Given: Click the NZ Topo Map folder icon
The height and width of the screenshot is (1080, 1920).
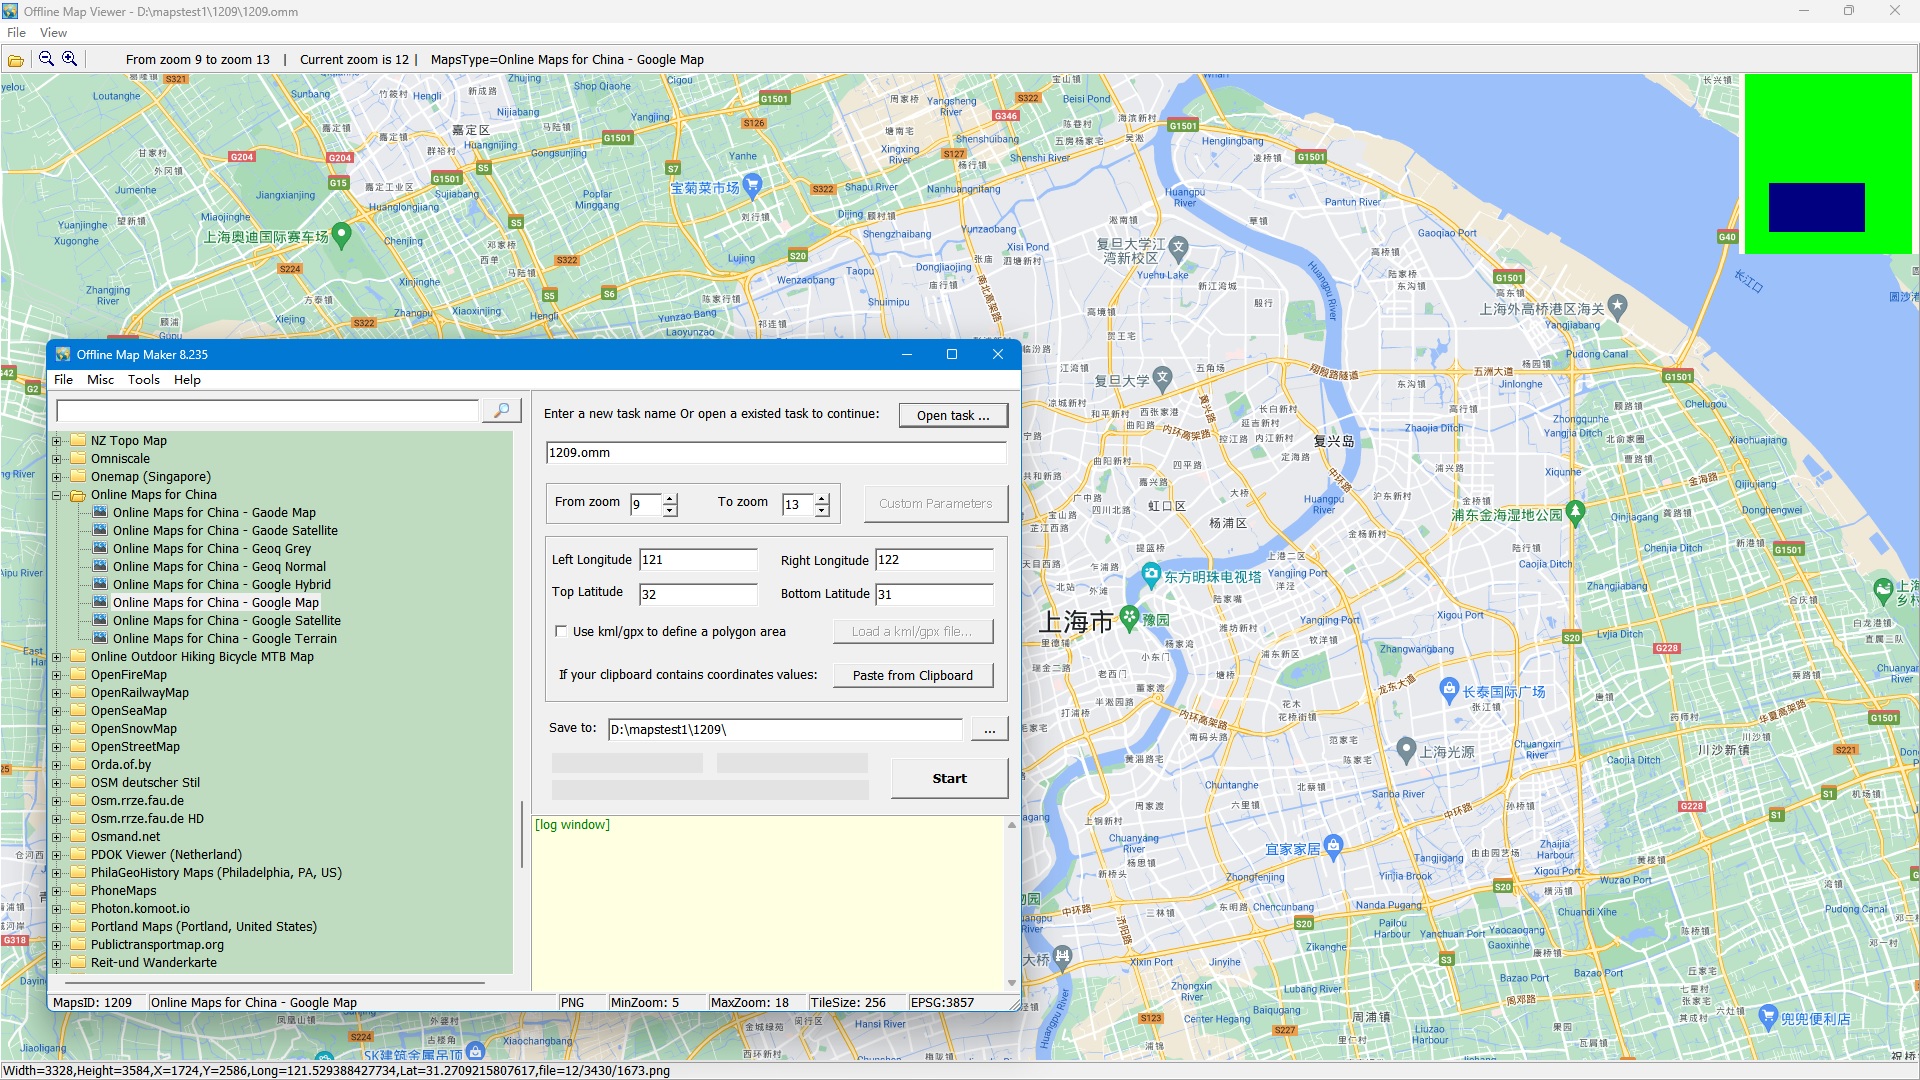Looking at the screenshot, I should click(78, 440).
